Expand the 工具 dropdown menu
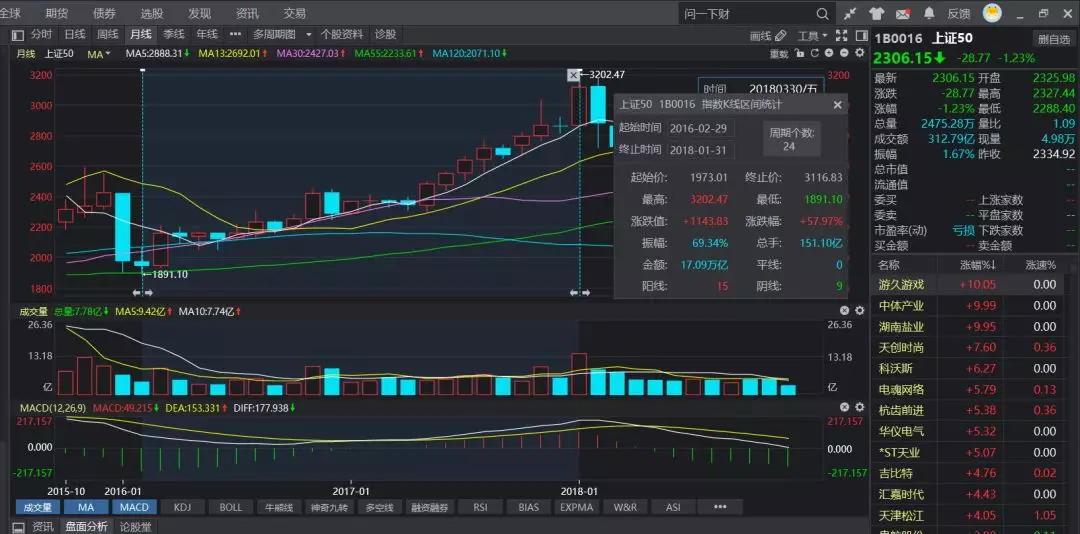The image size is (1080, 534). [x=813, y=36]
